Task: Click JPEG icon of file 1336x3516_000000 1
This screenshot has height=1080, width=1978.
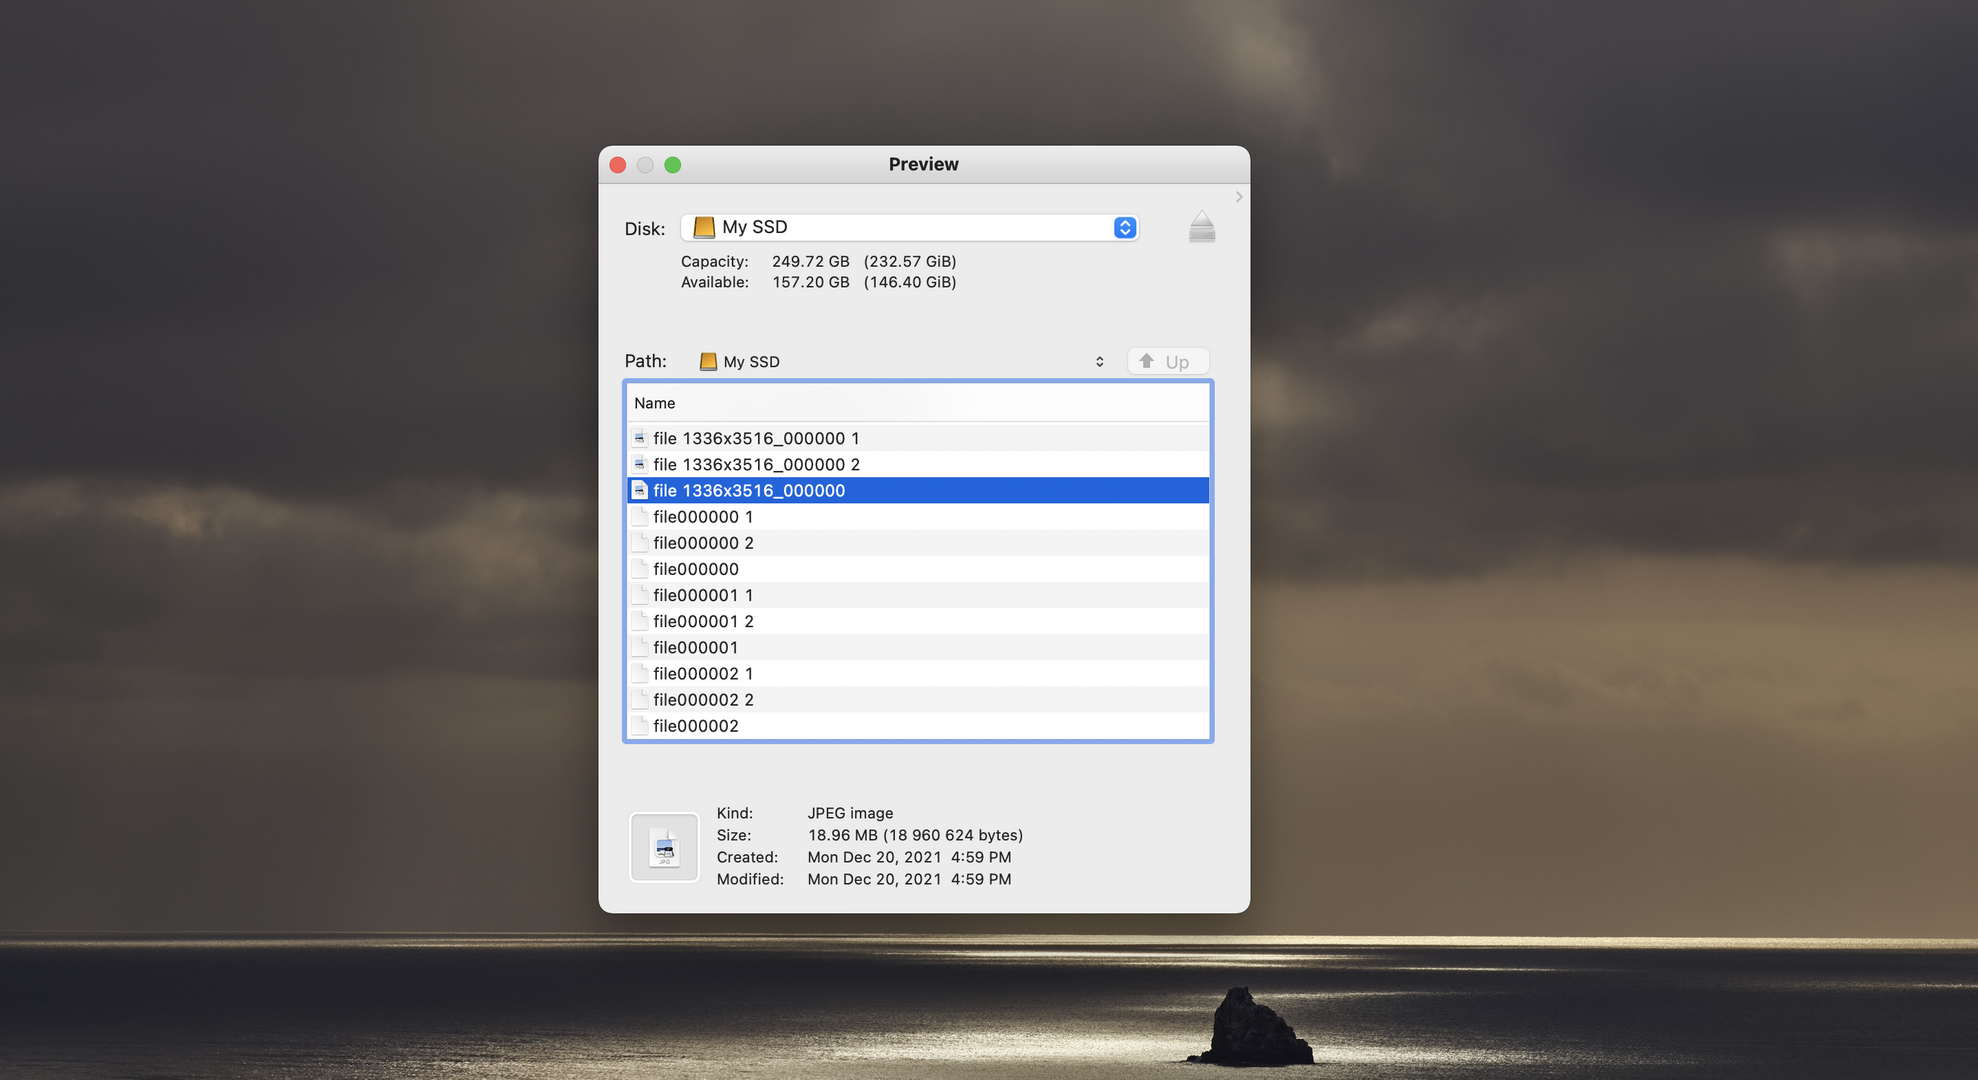Action: coord(640,438)
